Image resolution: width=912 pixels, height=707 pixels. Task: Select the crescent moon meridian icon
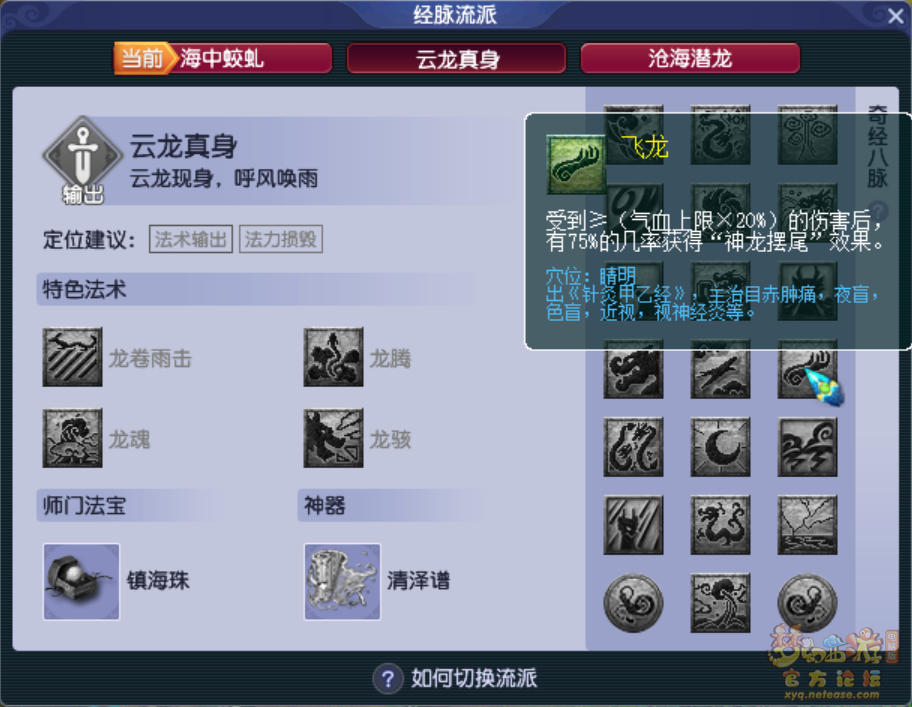[720, 447]
